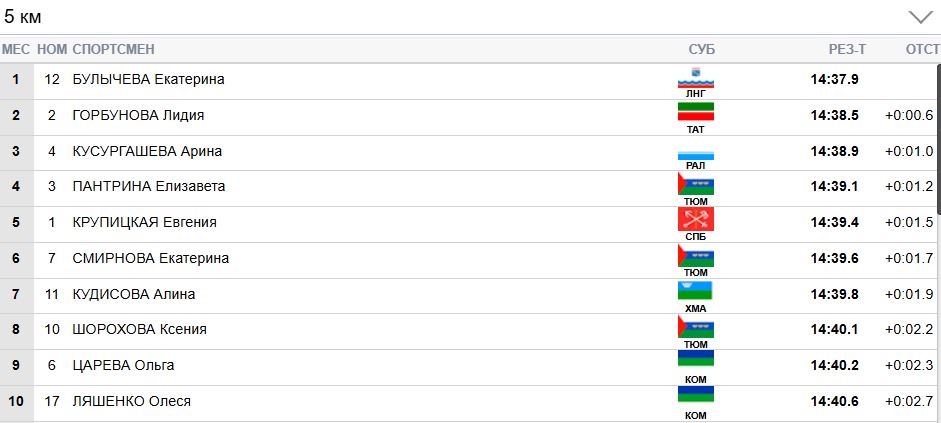Open athlete БУЛЫЧЕВА Екатерина
Viewport: 941px width, 423px height.
[148, 79]
